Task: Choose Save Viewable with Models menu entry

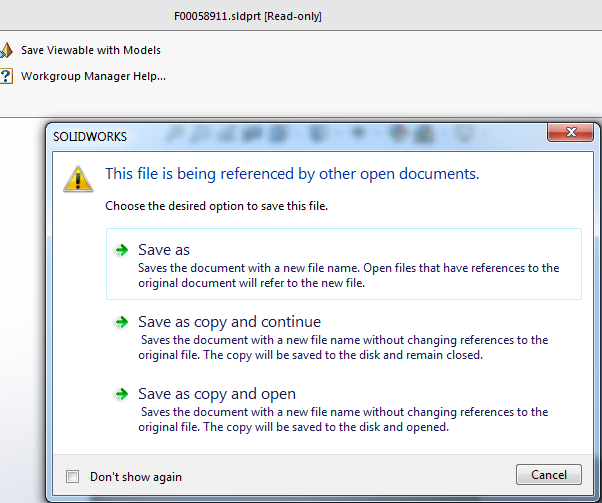Action: coord(91,50)
